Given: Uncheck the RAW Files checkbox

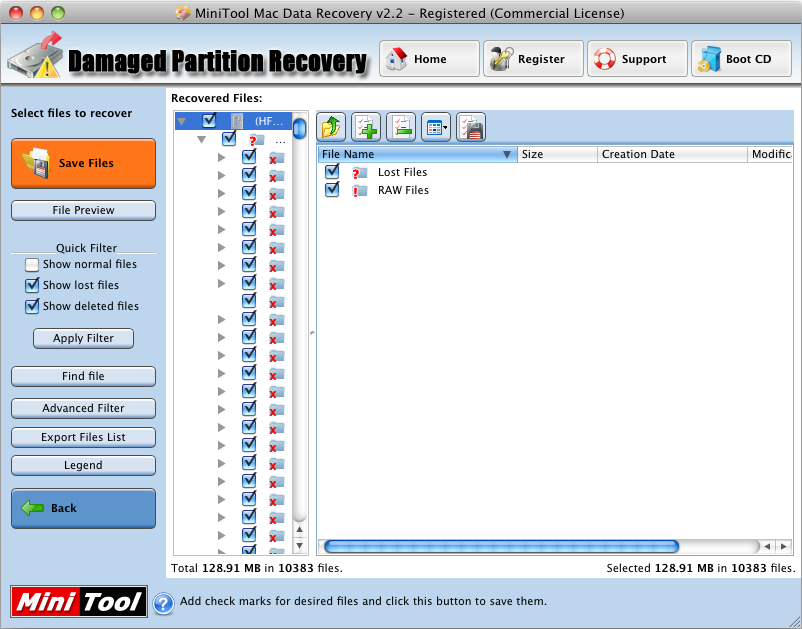Looking at the screenshot, I should click(332, 190).
